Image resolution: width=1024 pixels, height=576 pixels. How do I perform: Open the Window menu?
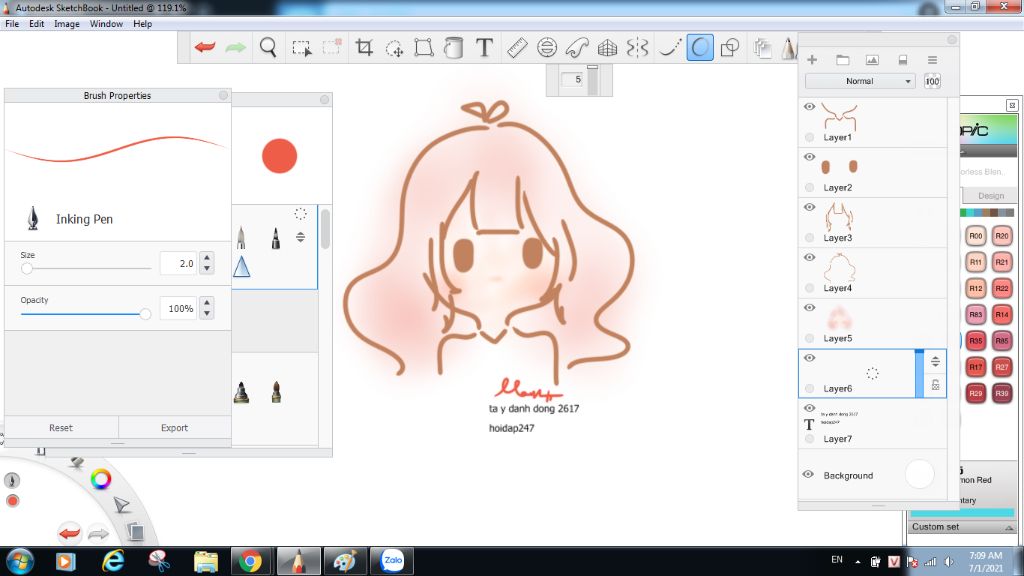click(x=106, y=24)
